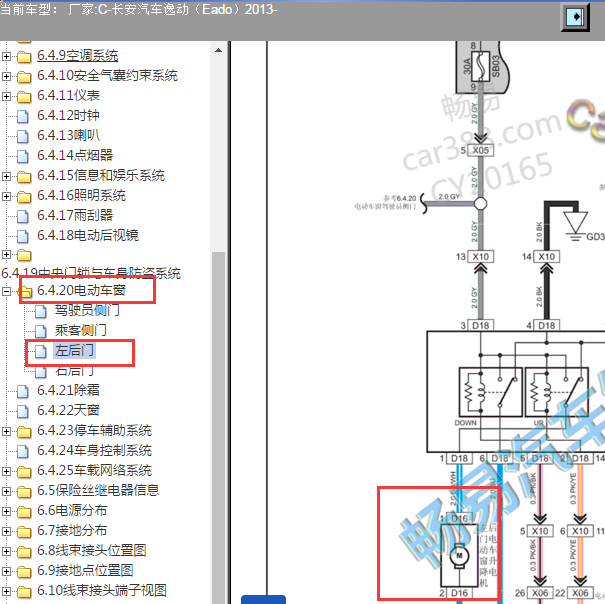Select the 6.4.11仪表 entry
This screenshot has width=605, height=604.
point(68,96)
